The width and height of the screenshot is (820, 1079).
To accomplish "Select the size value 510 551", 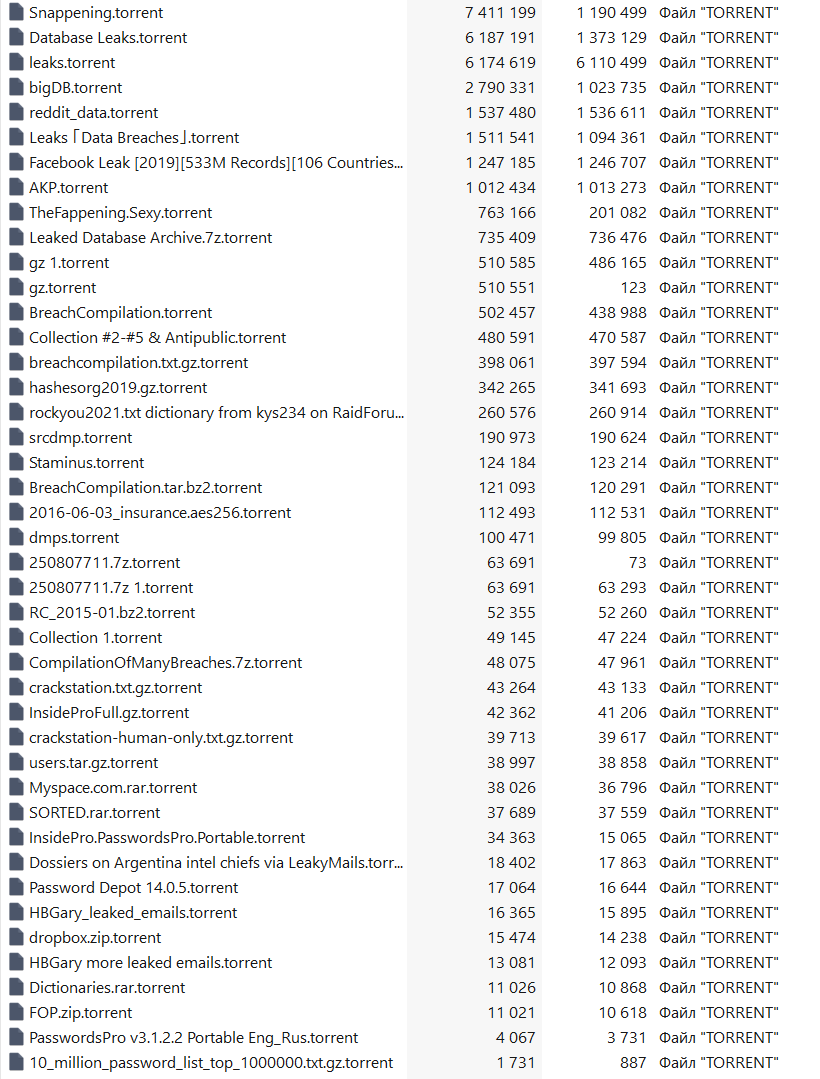I will coord(507,288).
